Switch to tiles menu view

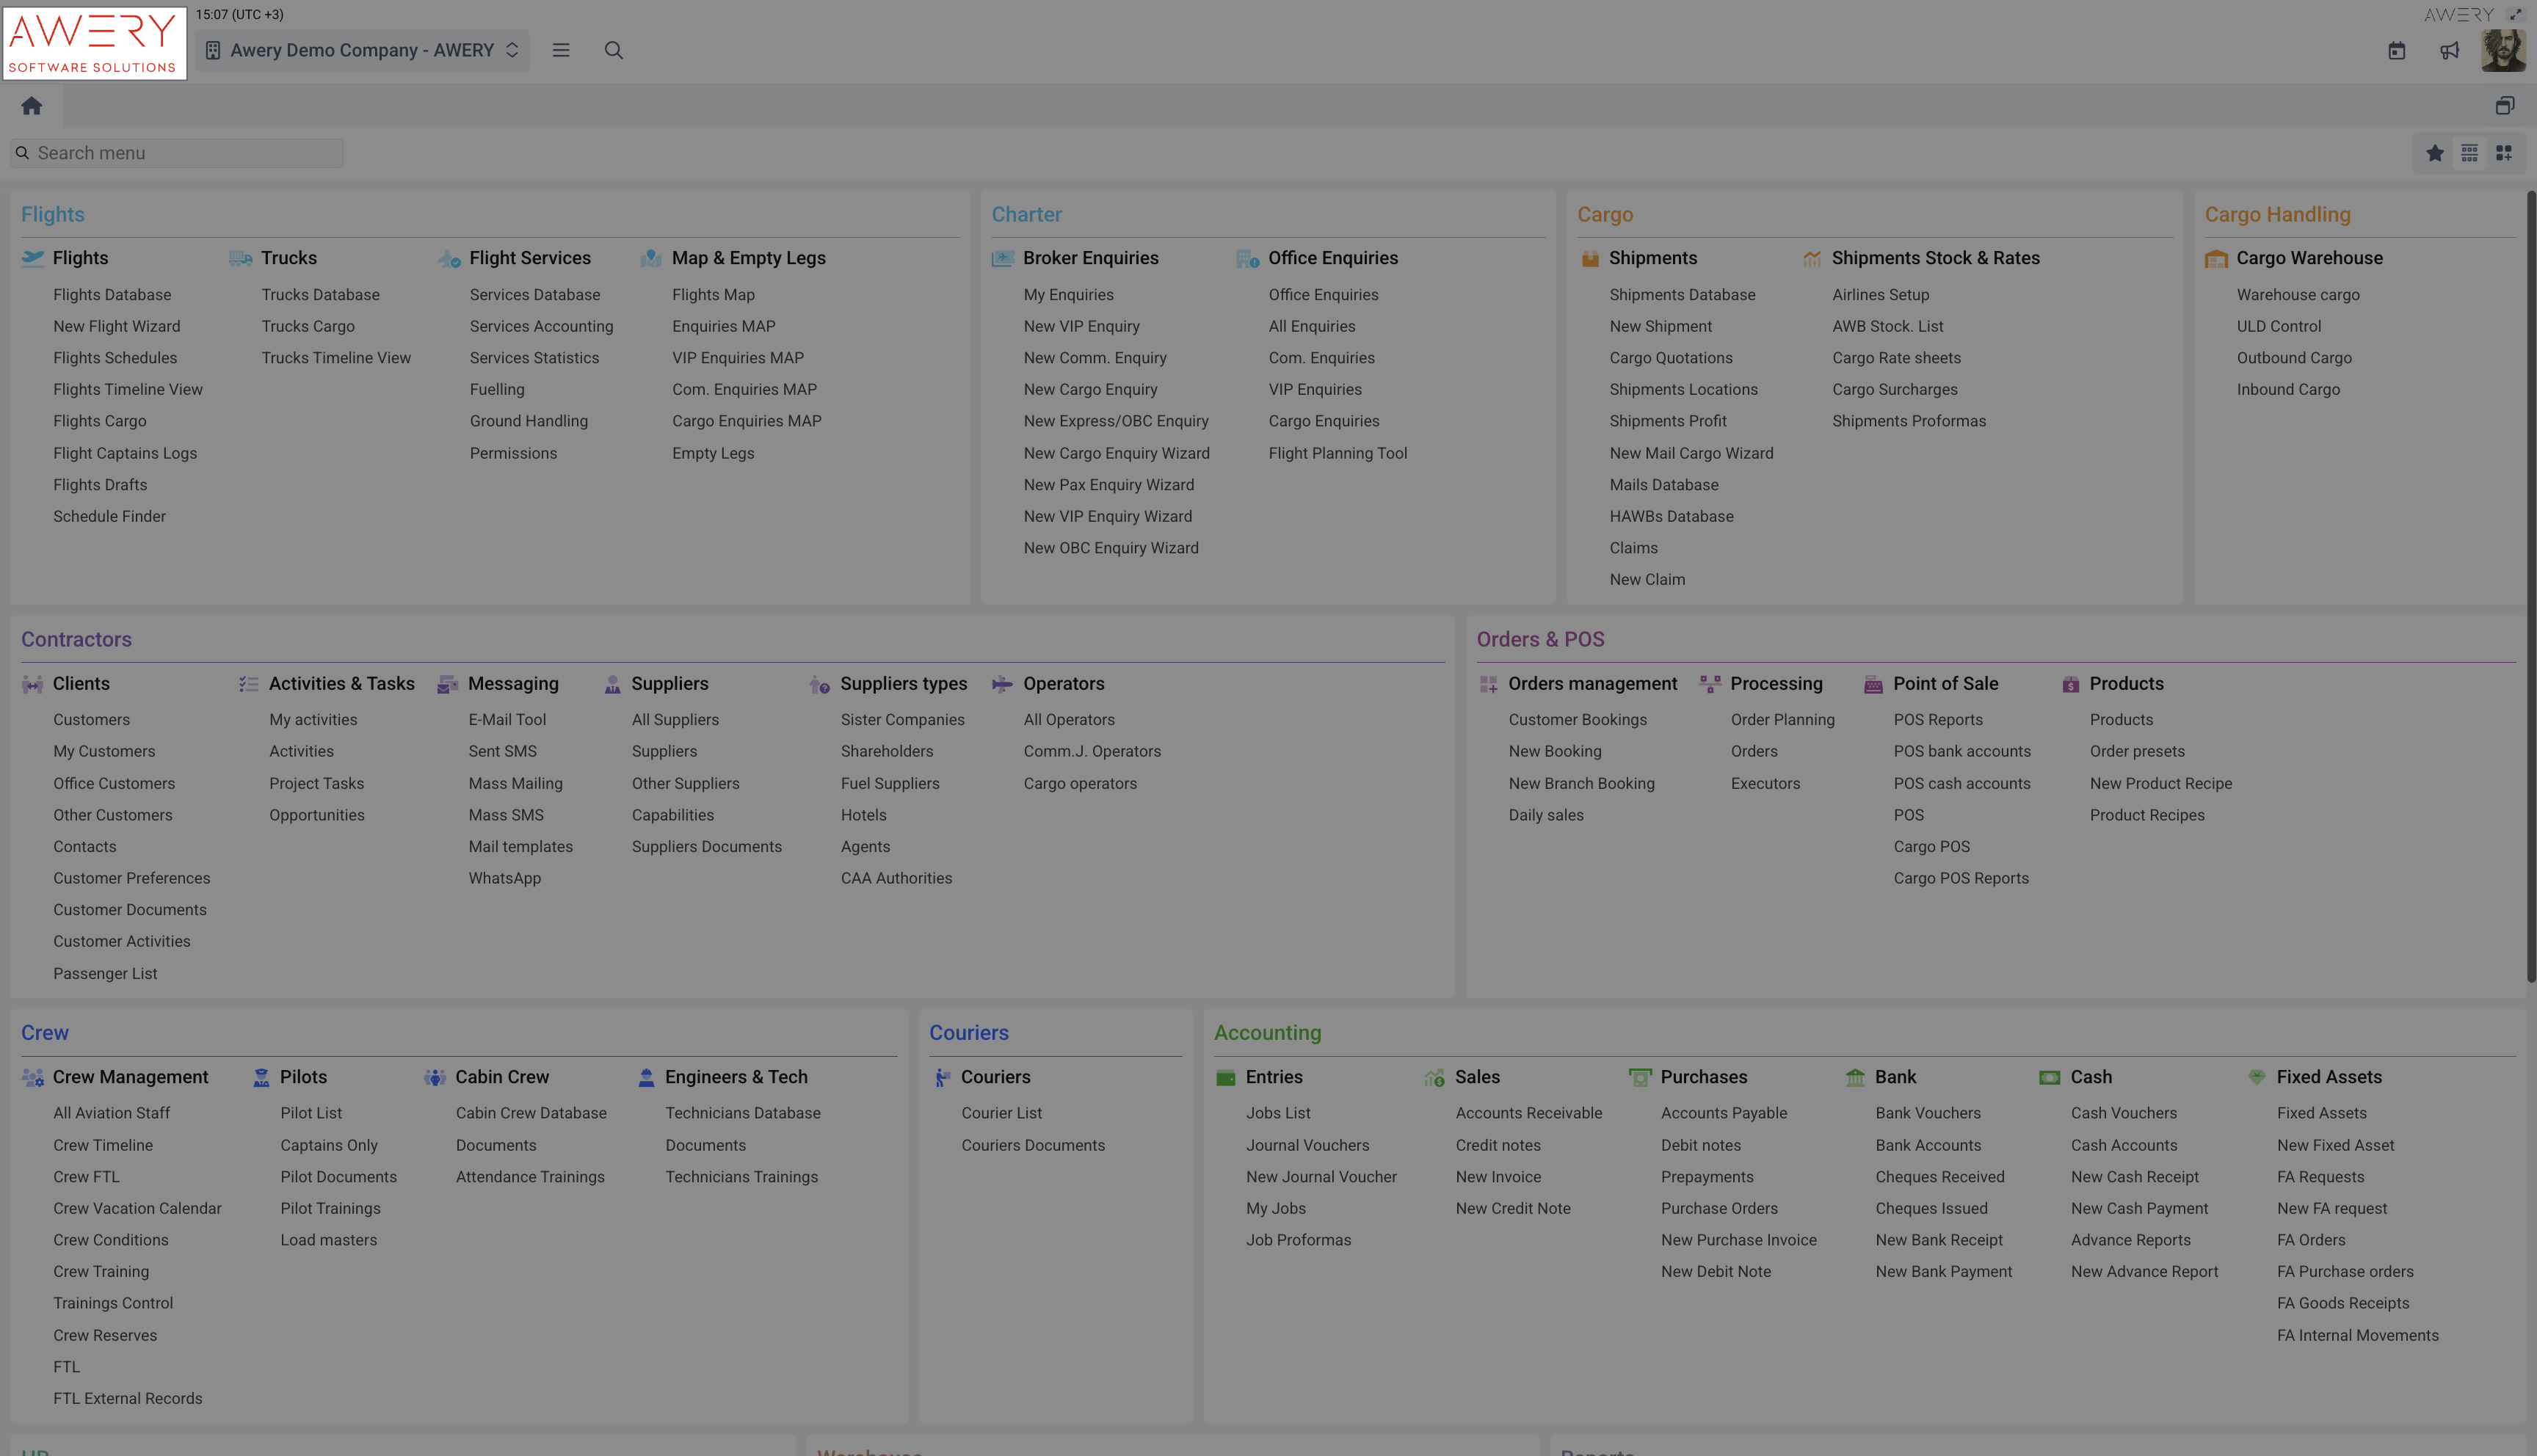click(2503, 153)
